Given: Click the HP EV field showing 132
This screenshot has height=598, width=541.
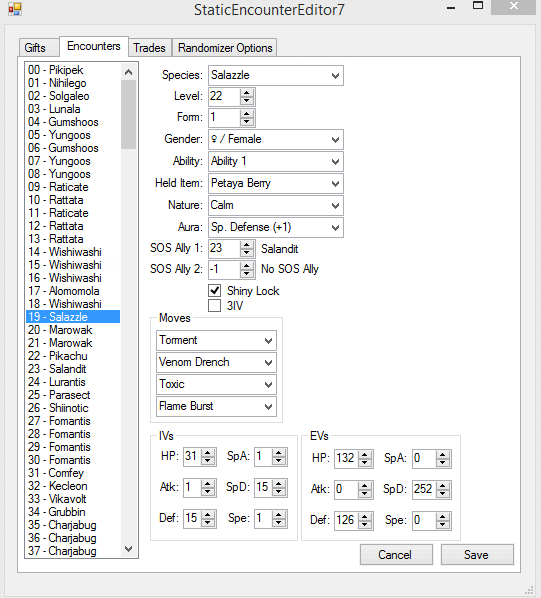Looking at the screenshot, I should 347,458.
